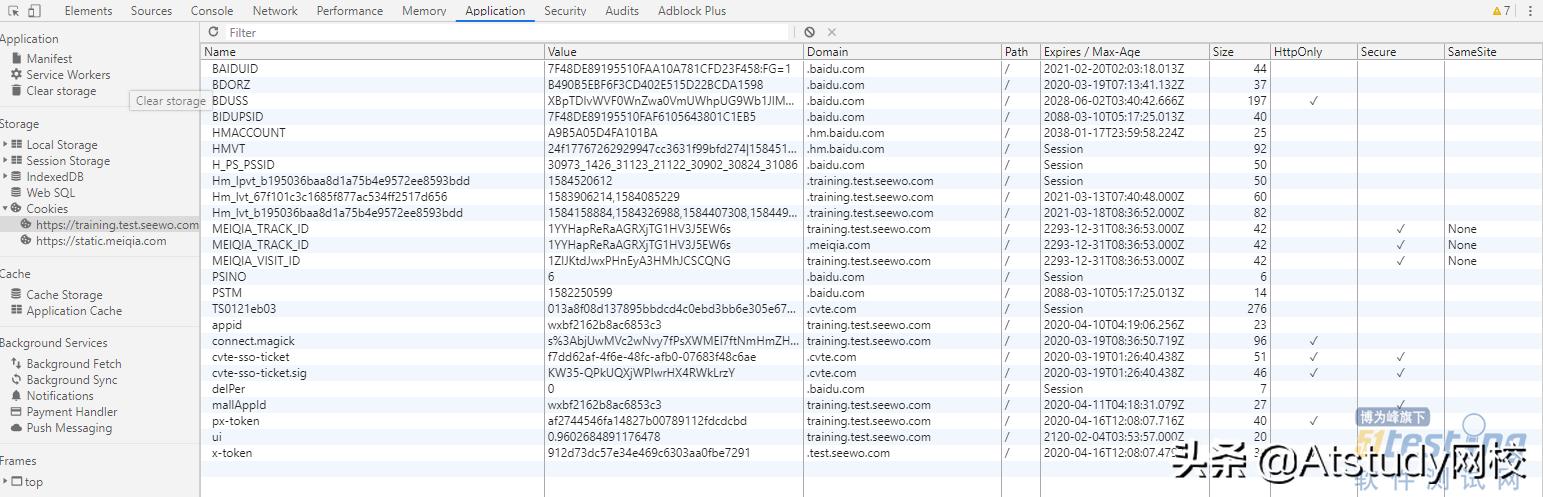Select the mallAppId cookie row

coord(871,405)
